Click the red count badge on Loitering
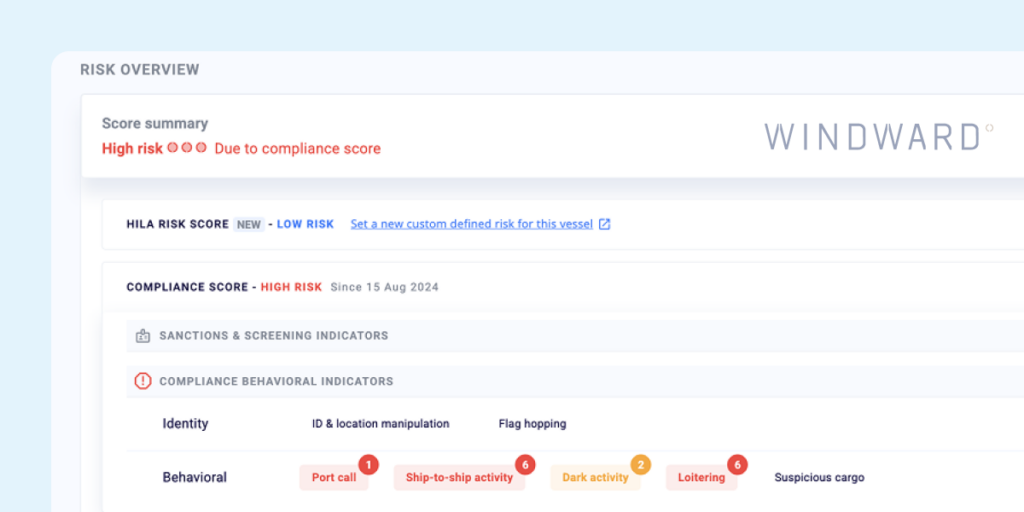This screenshot has height=512, width=1024. [737, 465]
